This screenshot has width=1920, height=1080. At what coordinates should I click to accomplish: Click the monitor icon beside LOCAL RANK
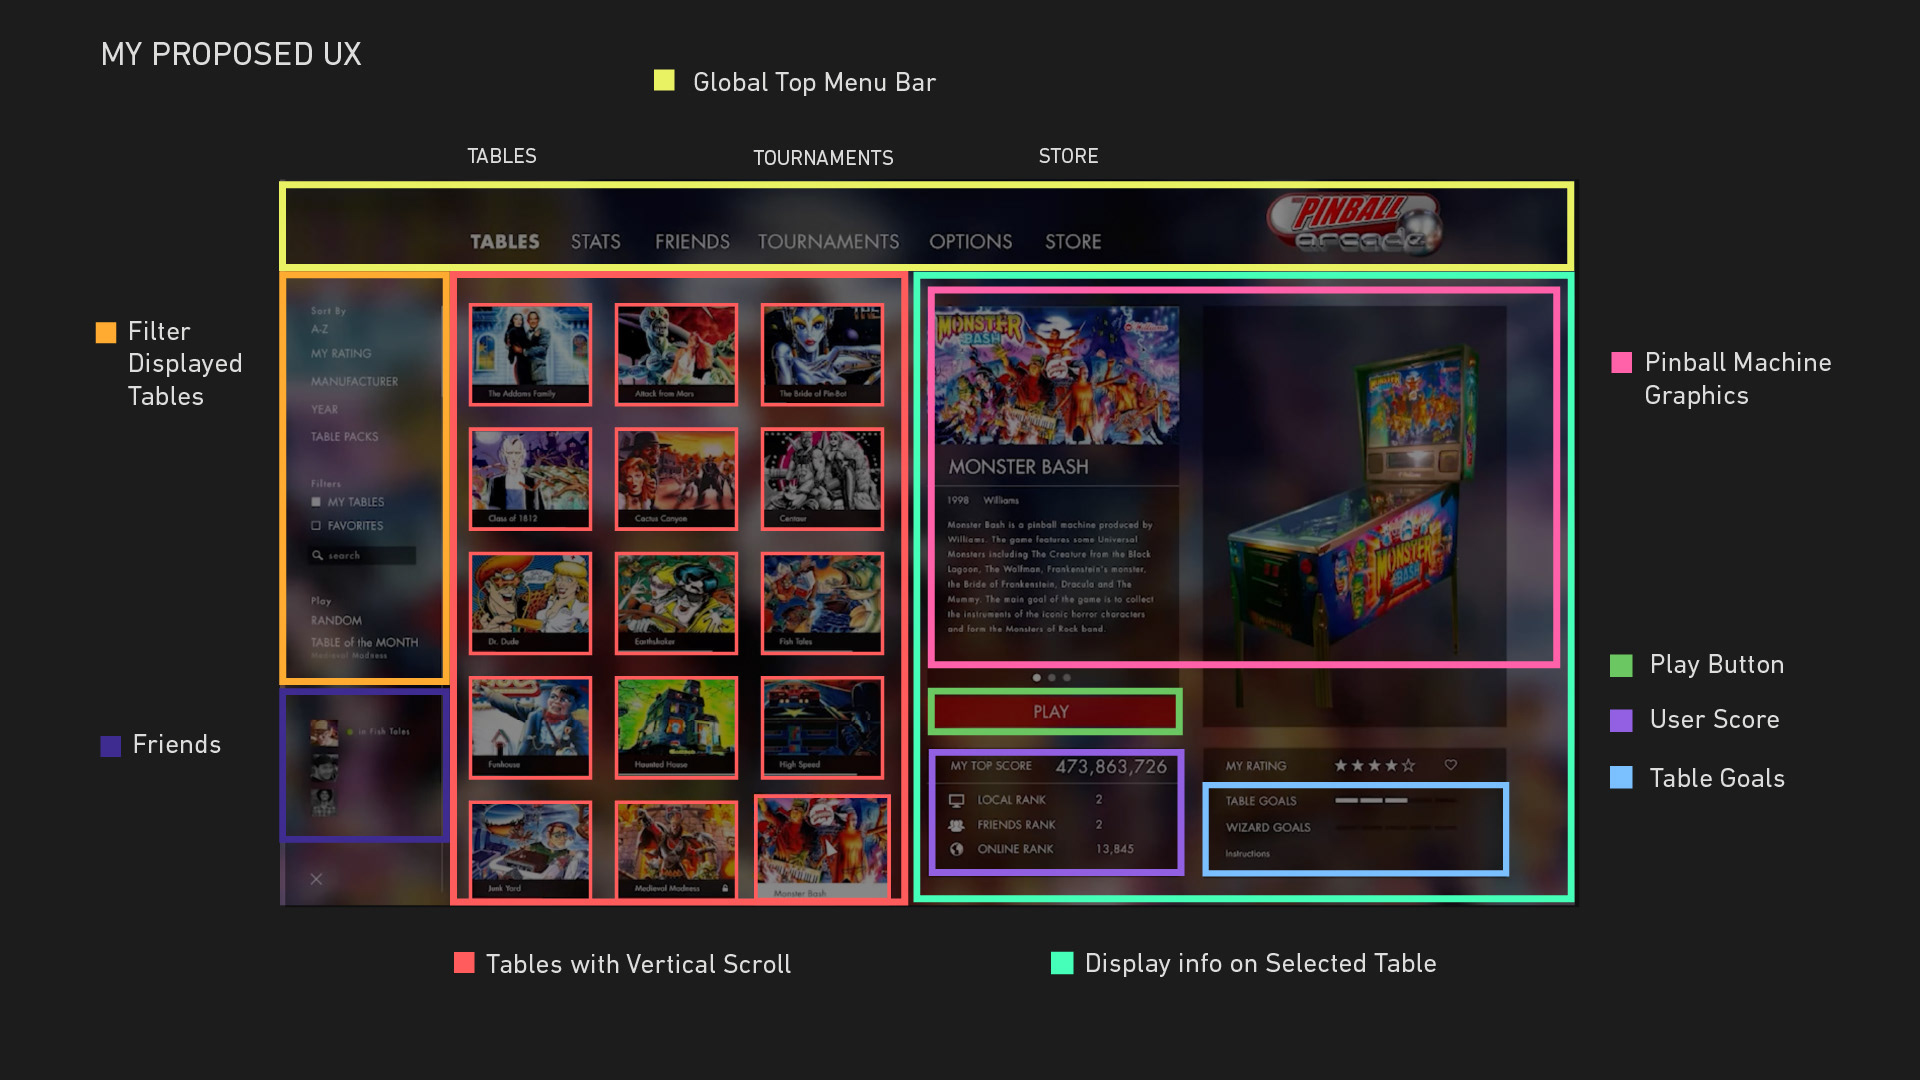tap(956, 801)
